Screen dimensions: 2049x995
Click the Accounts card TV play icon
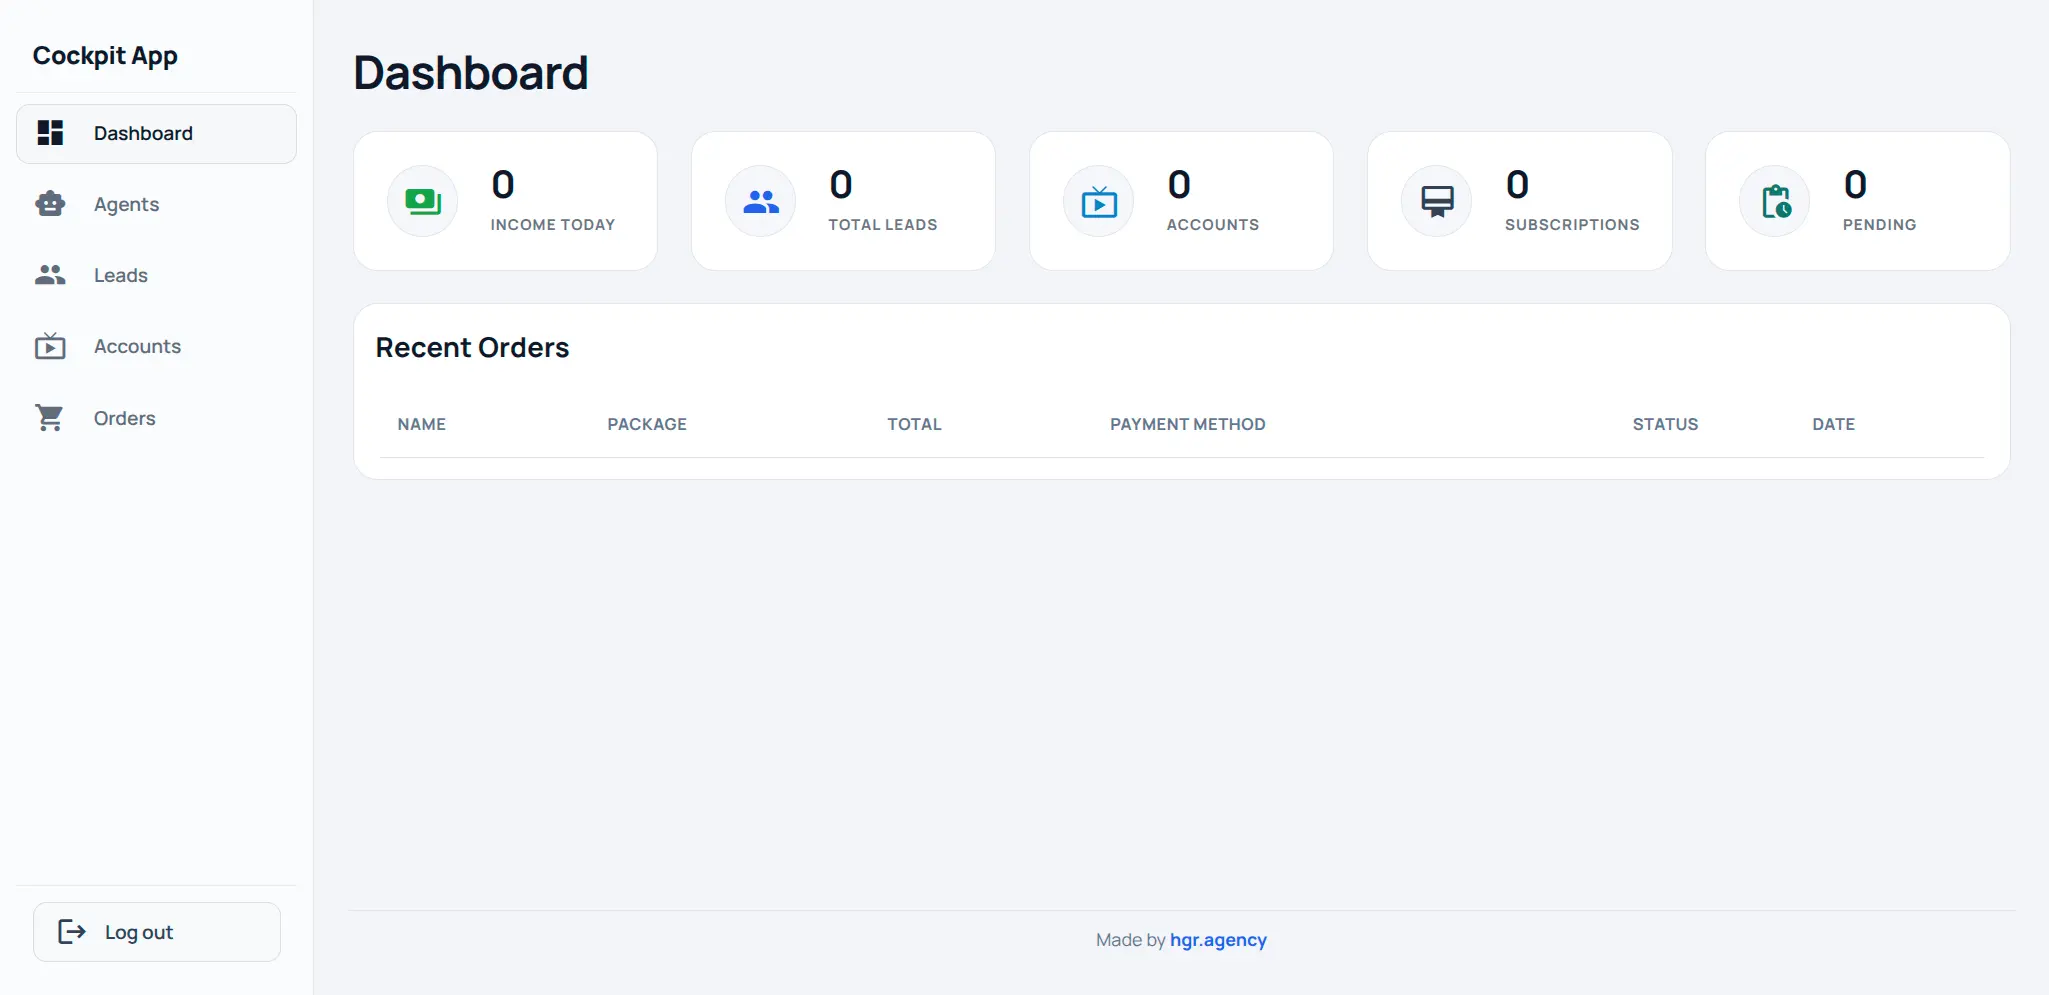1098,201
